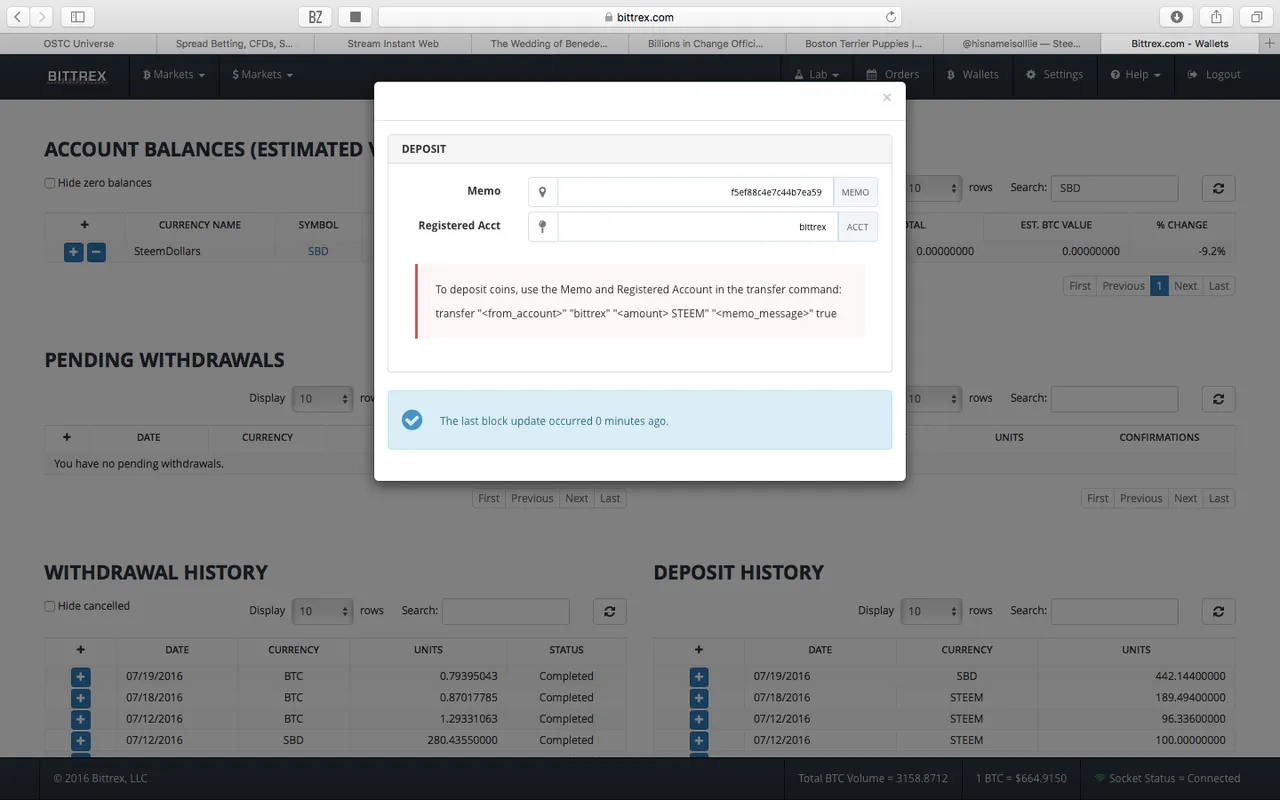Open the Lab menu in navbar
This screenshot has width=1280, height=800.
(816, 75)
